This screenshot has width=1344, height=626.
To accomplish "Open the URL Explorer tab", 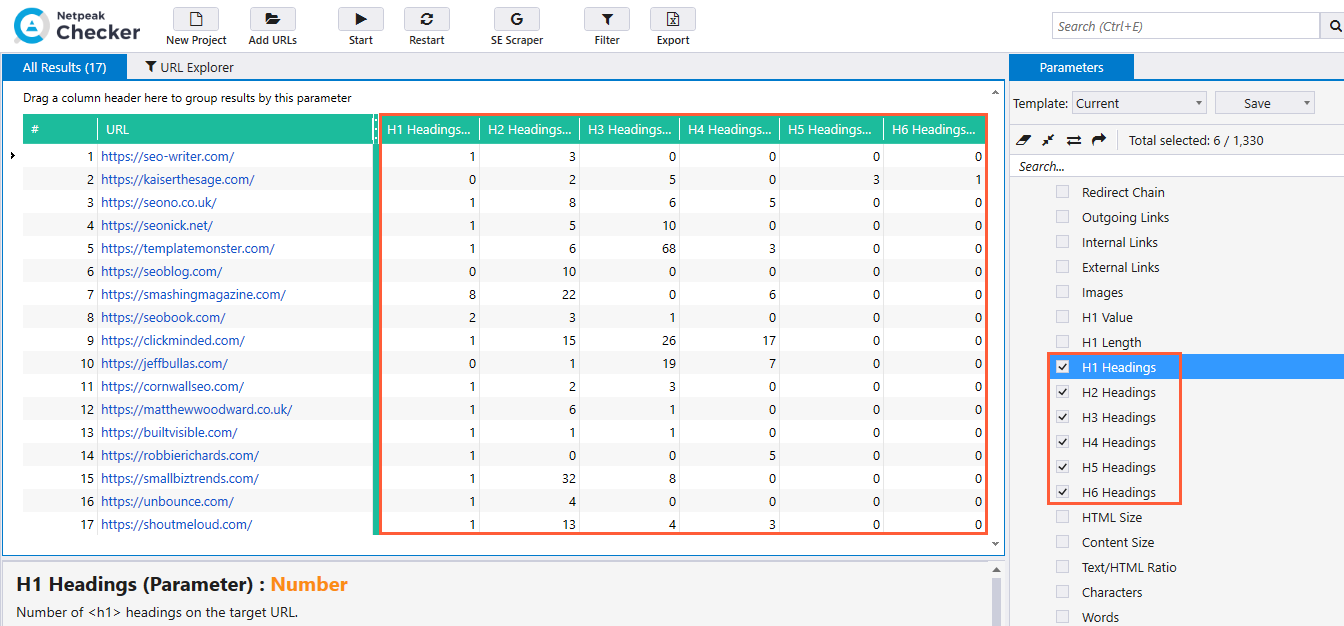I will click(x=189, y=67).
